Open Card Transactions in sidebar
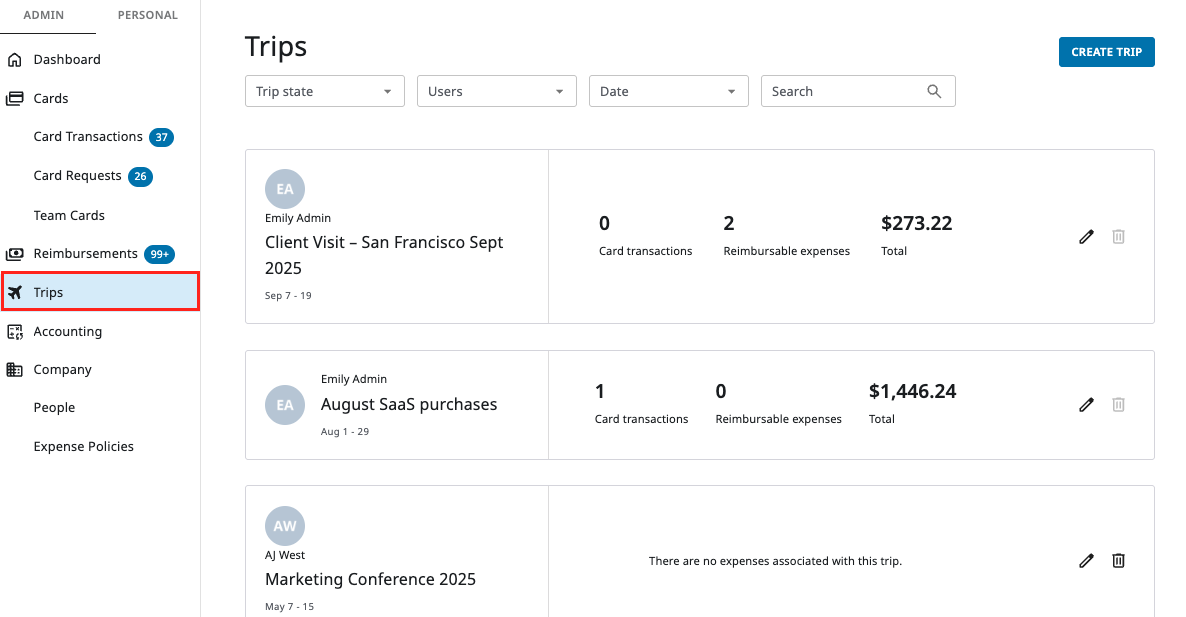The width and height of the screenshot is (1186, 617). click(x=88, y=137)
